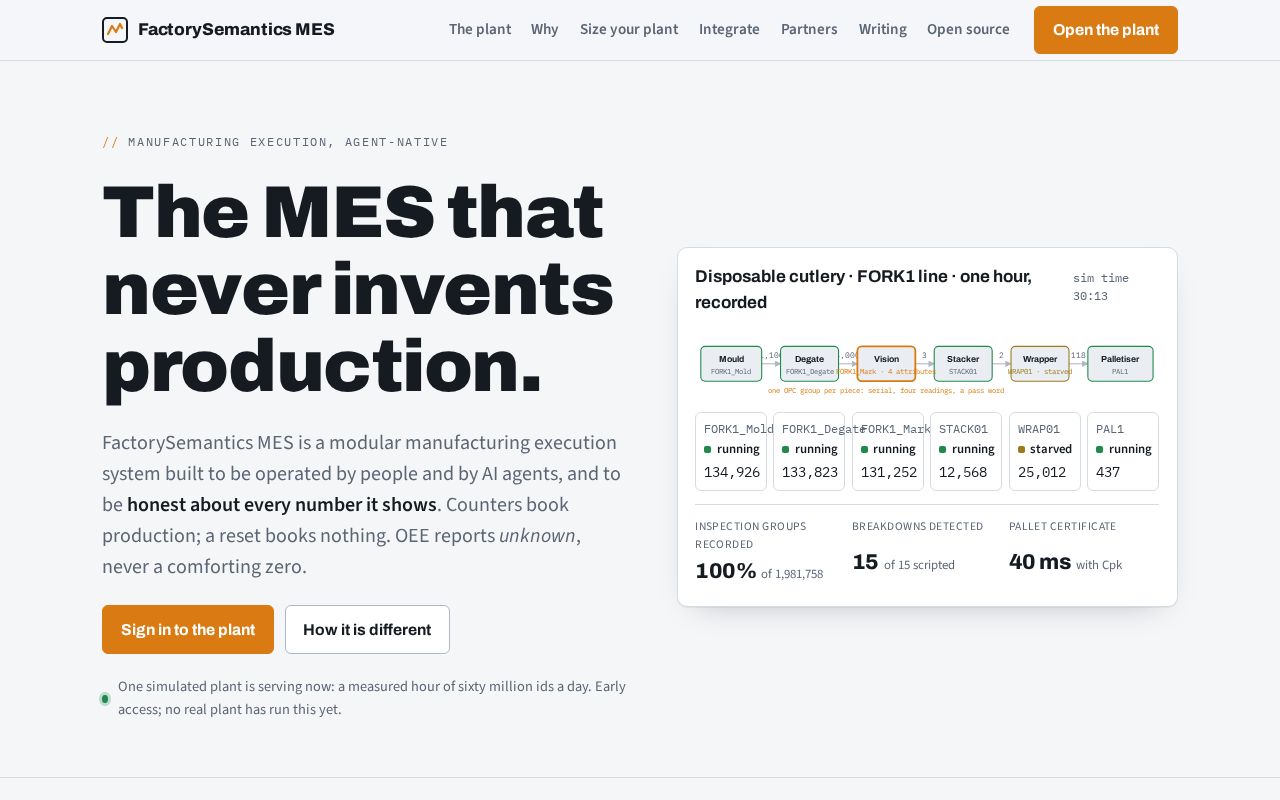Image resolution: width=1280 pixels, height=800 pixels.
Task: Click the 'of 15 scripted' text
Action: (x=919, y=565)
